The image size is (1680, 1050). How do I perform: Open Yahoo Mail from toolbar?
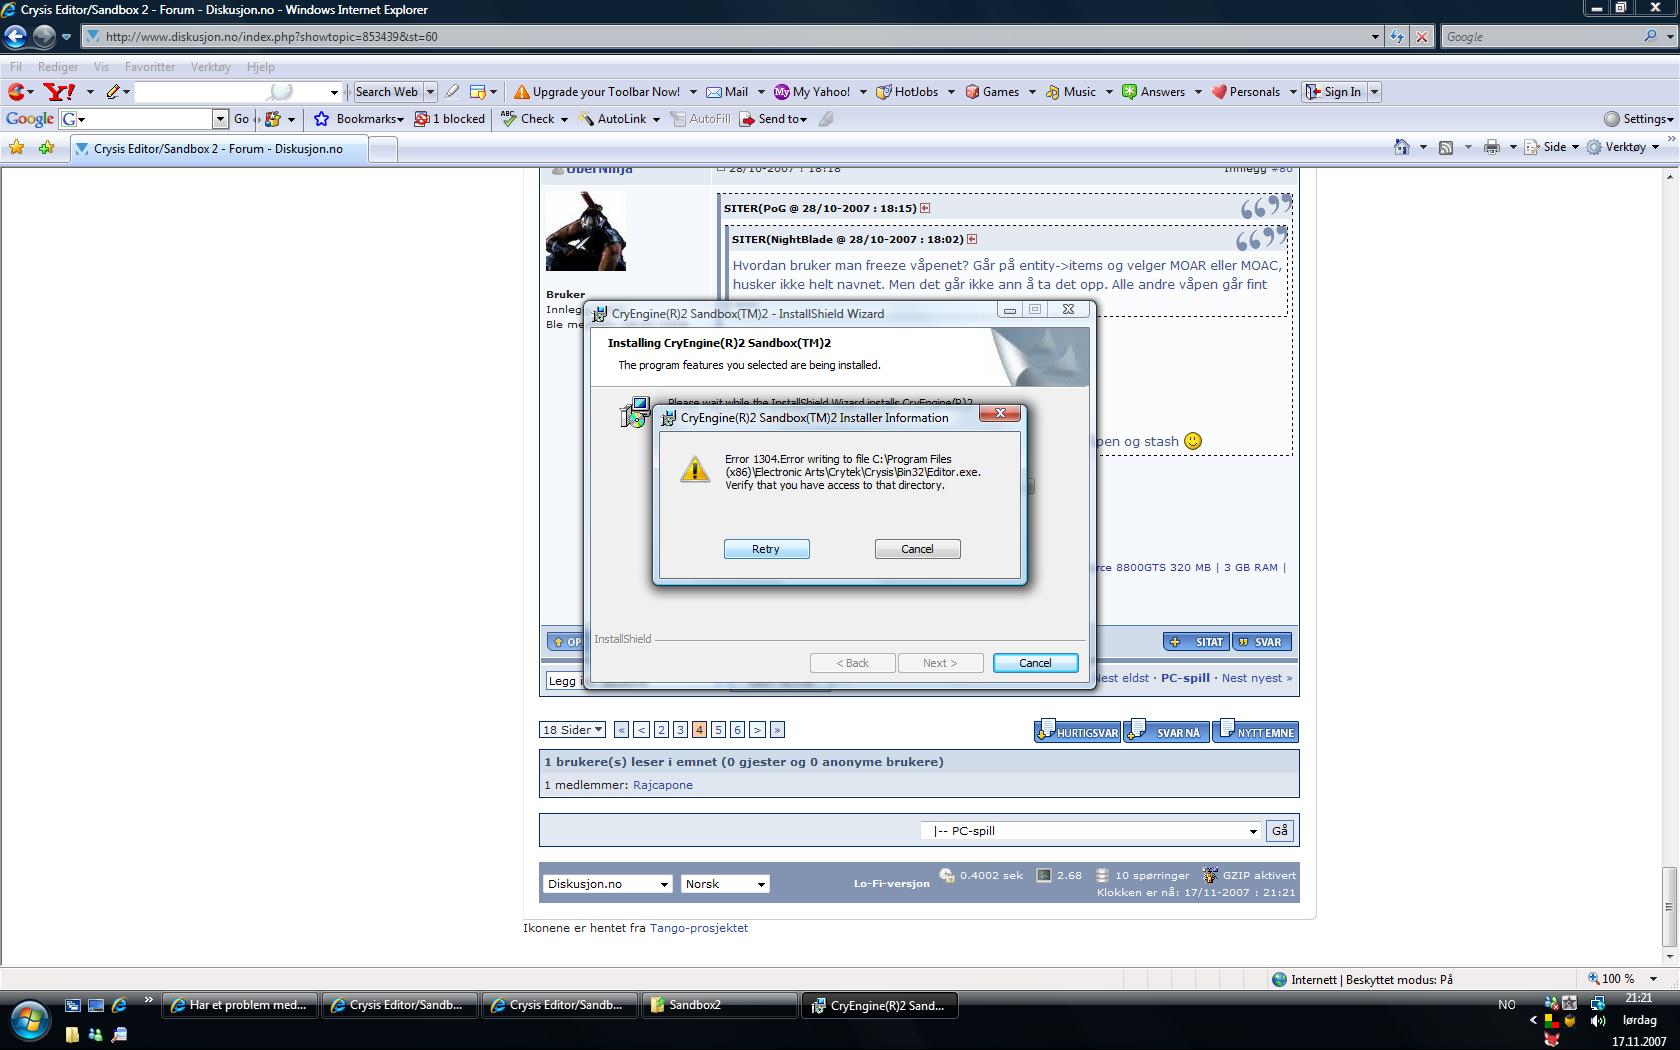click(x=728, y=92)
